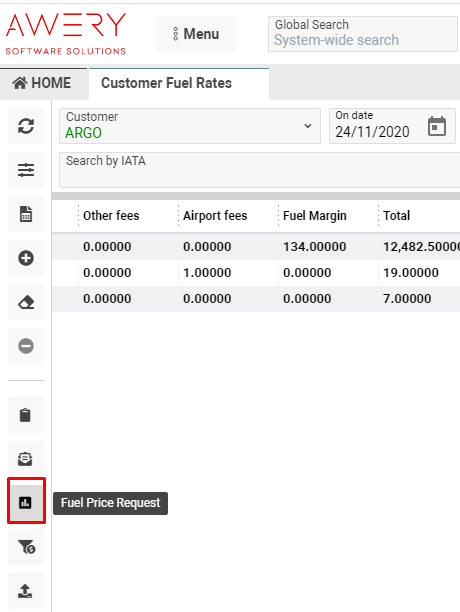Click the Global Search field
Viewport: 460px width, 612px height.
coord(363,34)
